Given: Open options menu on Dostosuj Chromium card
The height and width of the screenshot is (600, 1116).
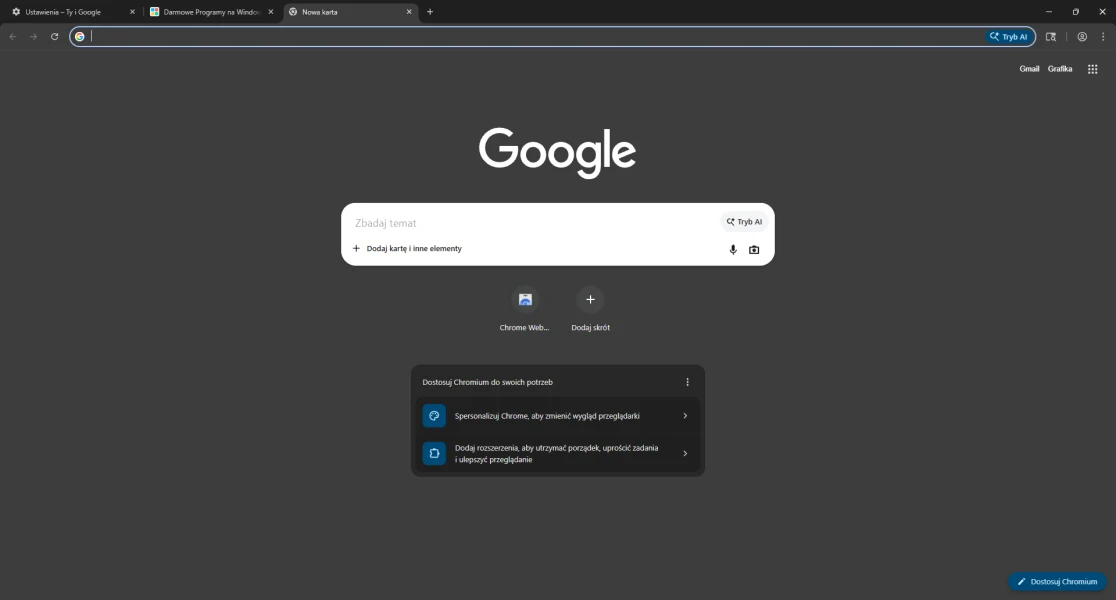Looking at the screenshot, I should coord(687,382).
